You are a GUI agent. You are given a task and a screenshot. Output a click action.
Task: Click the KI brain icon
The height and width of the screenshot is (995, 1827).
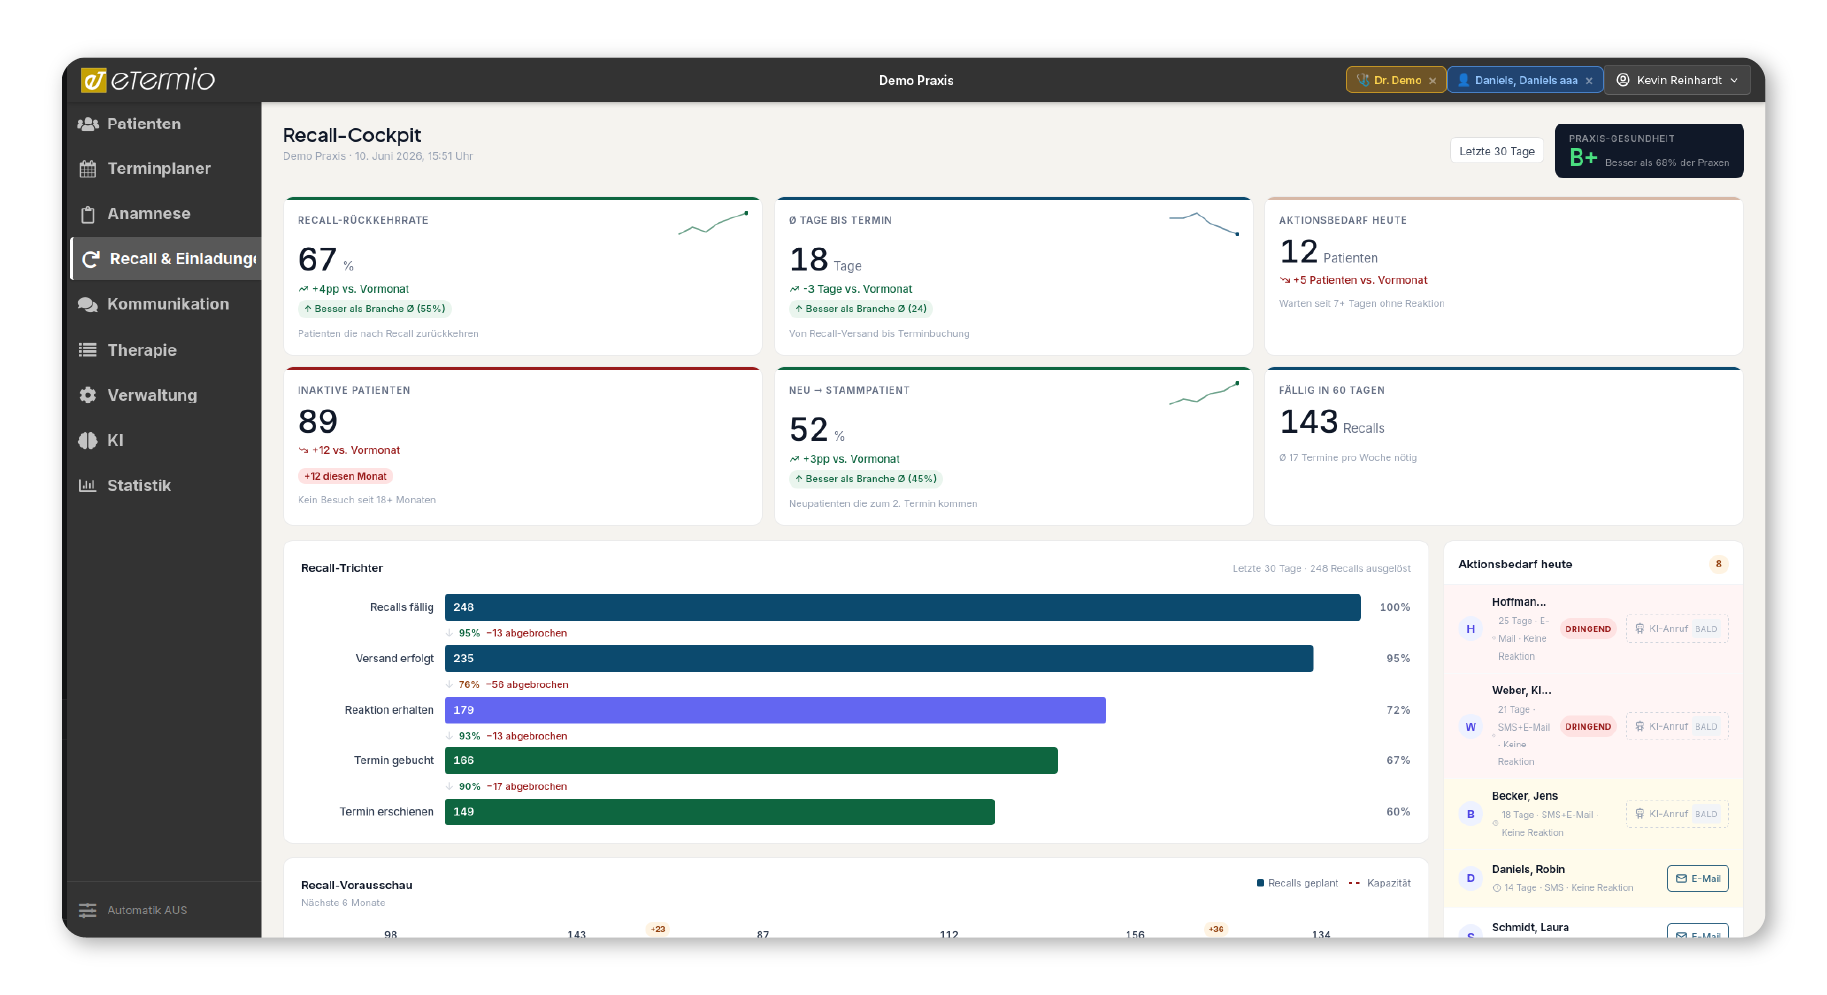click(88, 440)
